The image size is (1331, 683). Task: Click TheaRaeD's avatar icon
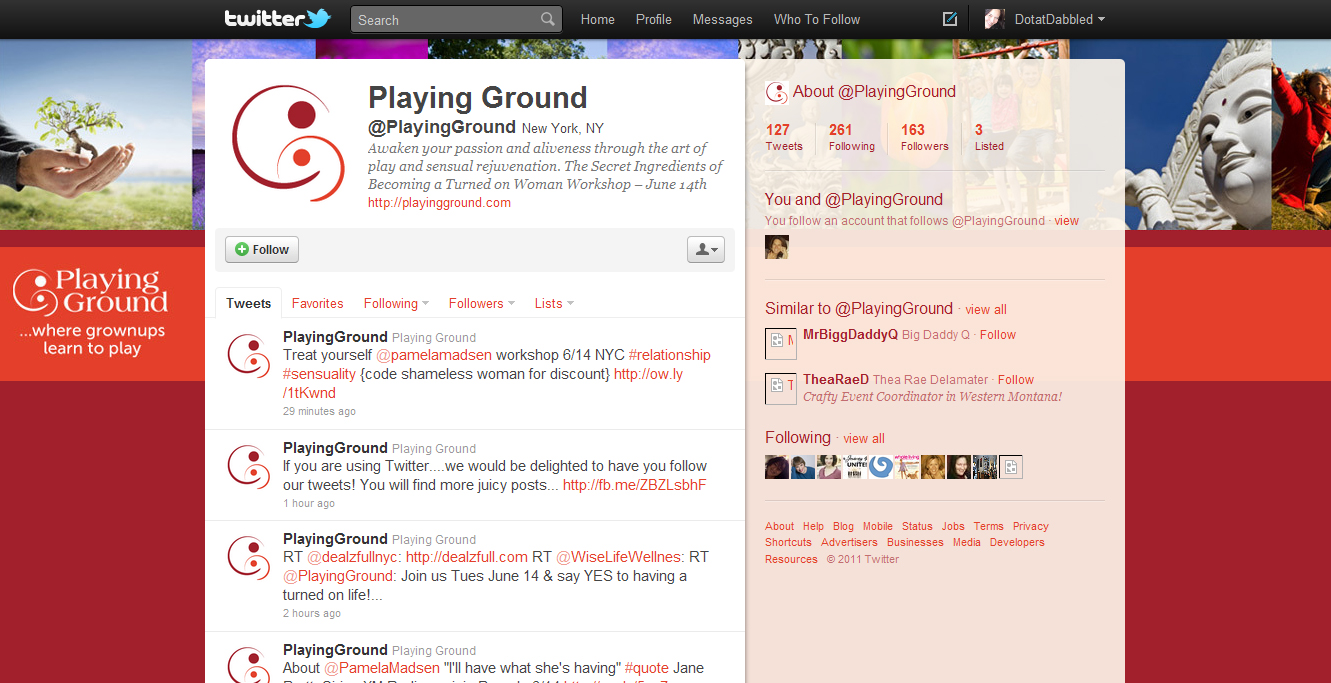[780, 388]
